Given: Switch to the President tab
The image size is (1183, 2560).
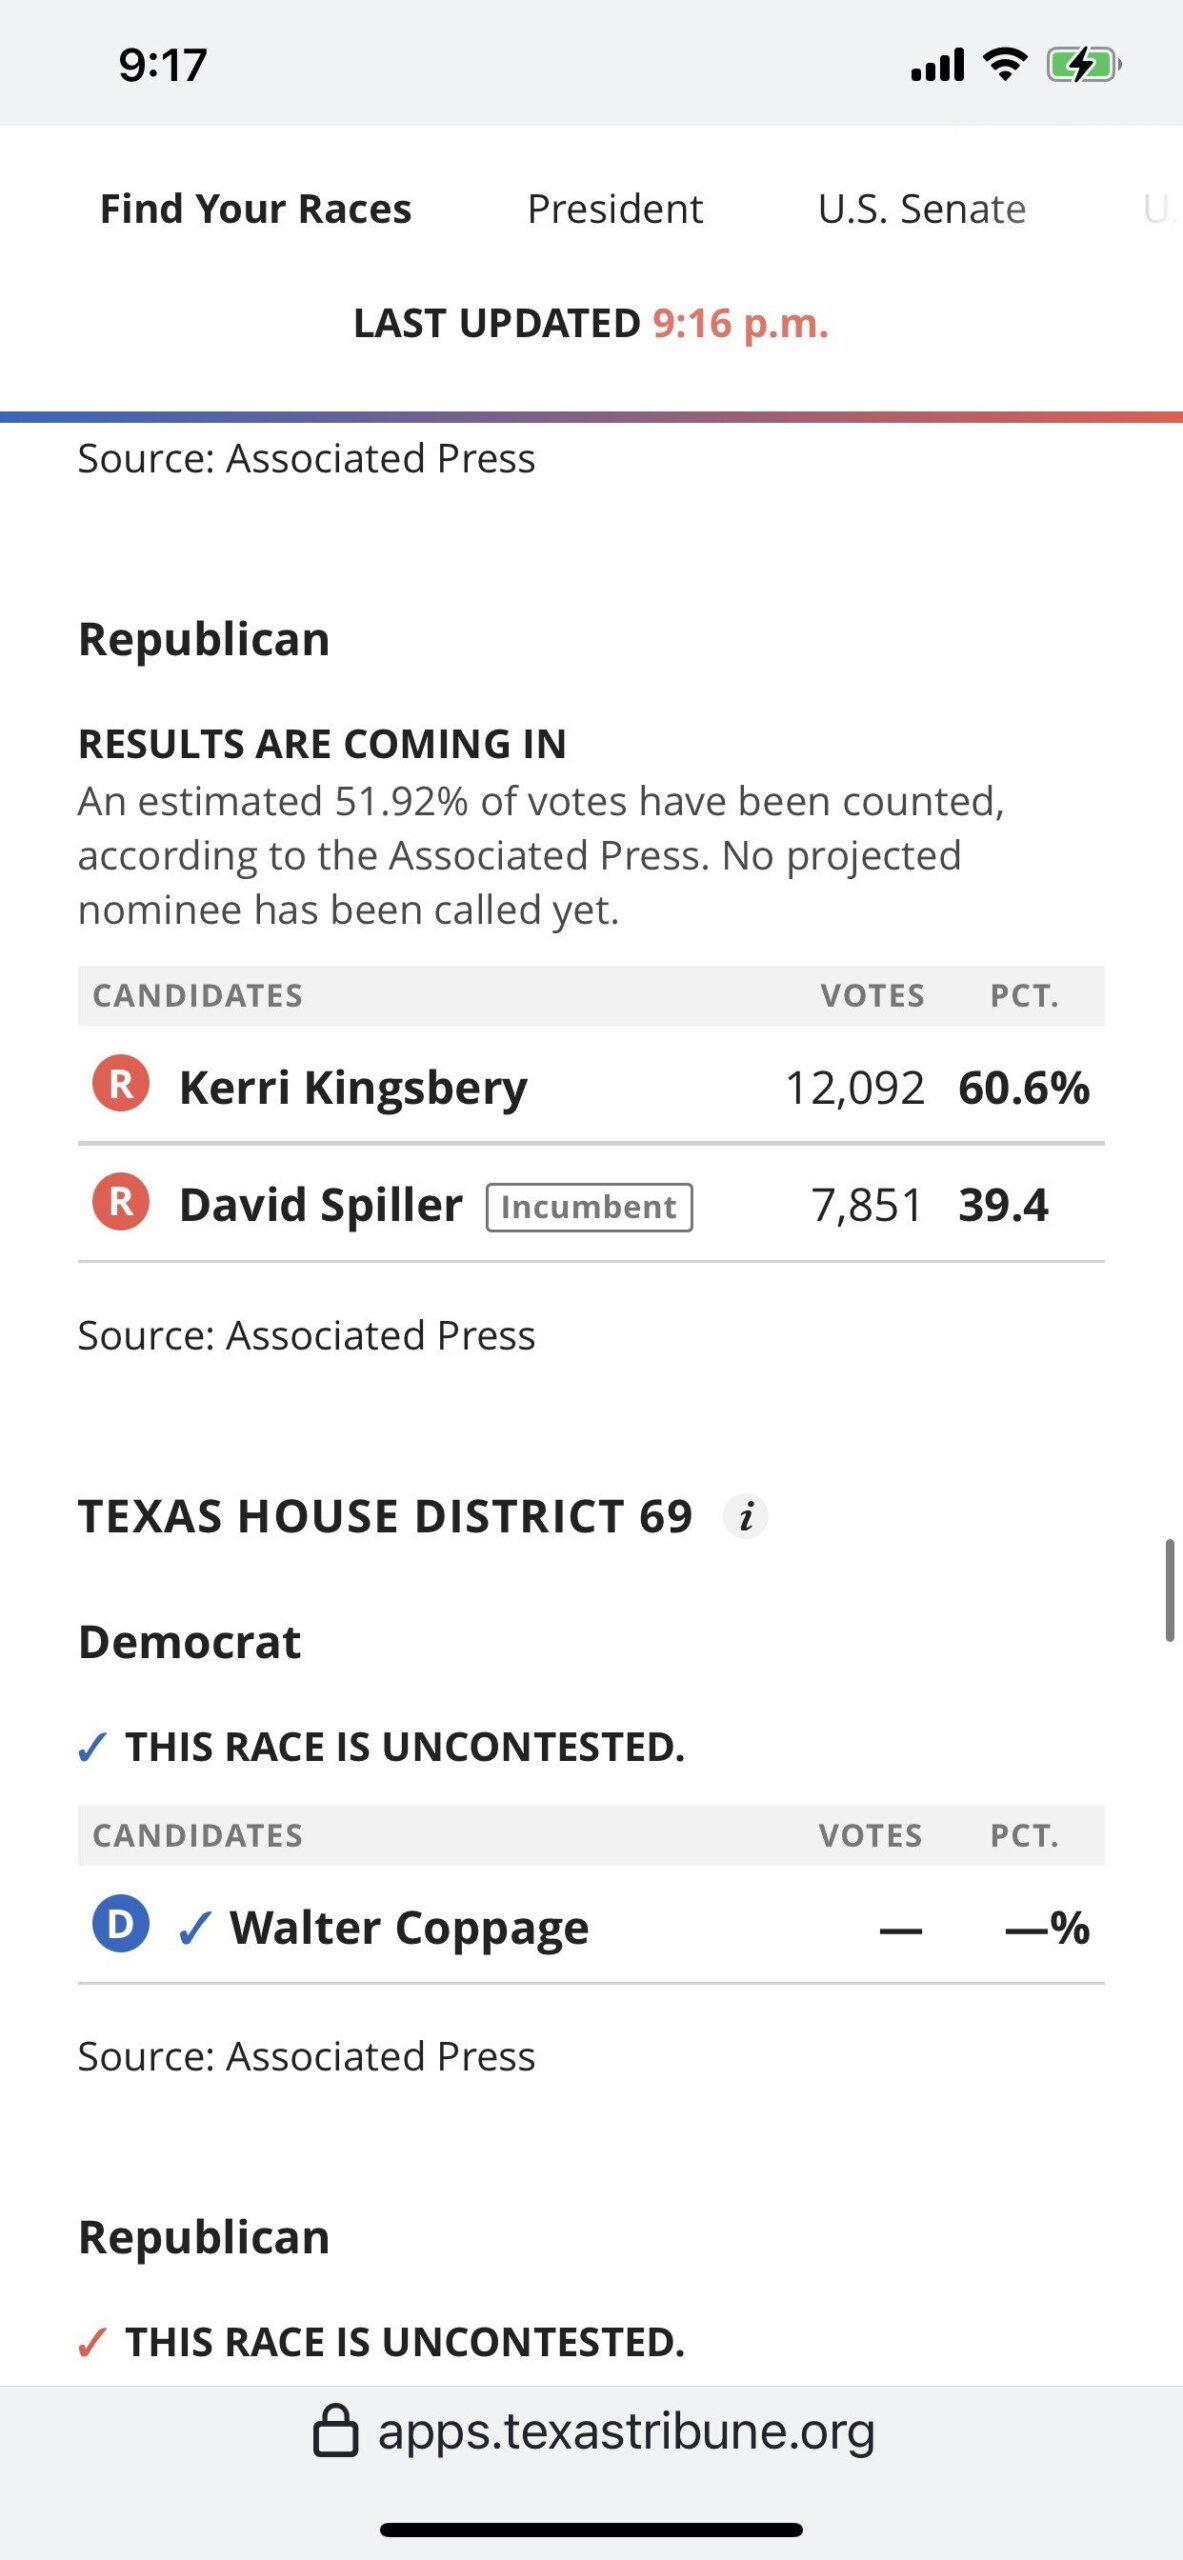Looking at the screenshot, I should coord(615,209).
